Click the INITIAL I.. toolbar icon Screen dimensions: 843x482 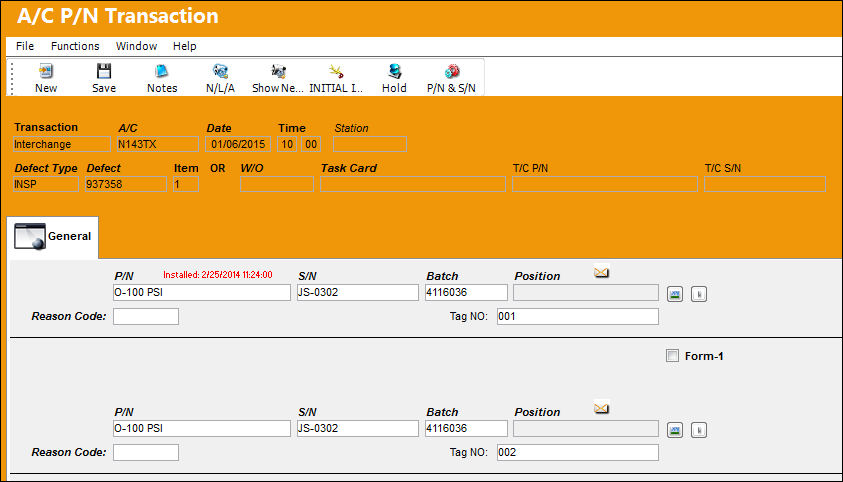point(336,71)
